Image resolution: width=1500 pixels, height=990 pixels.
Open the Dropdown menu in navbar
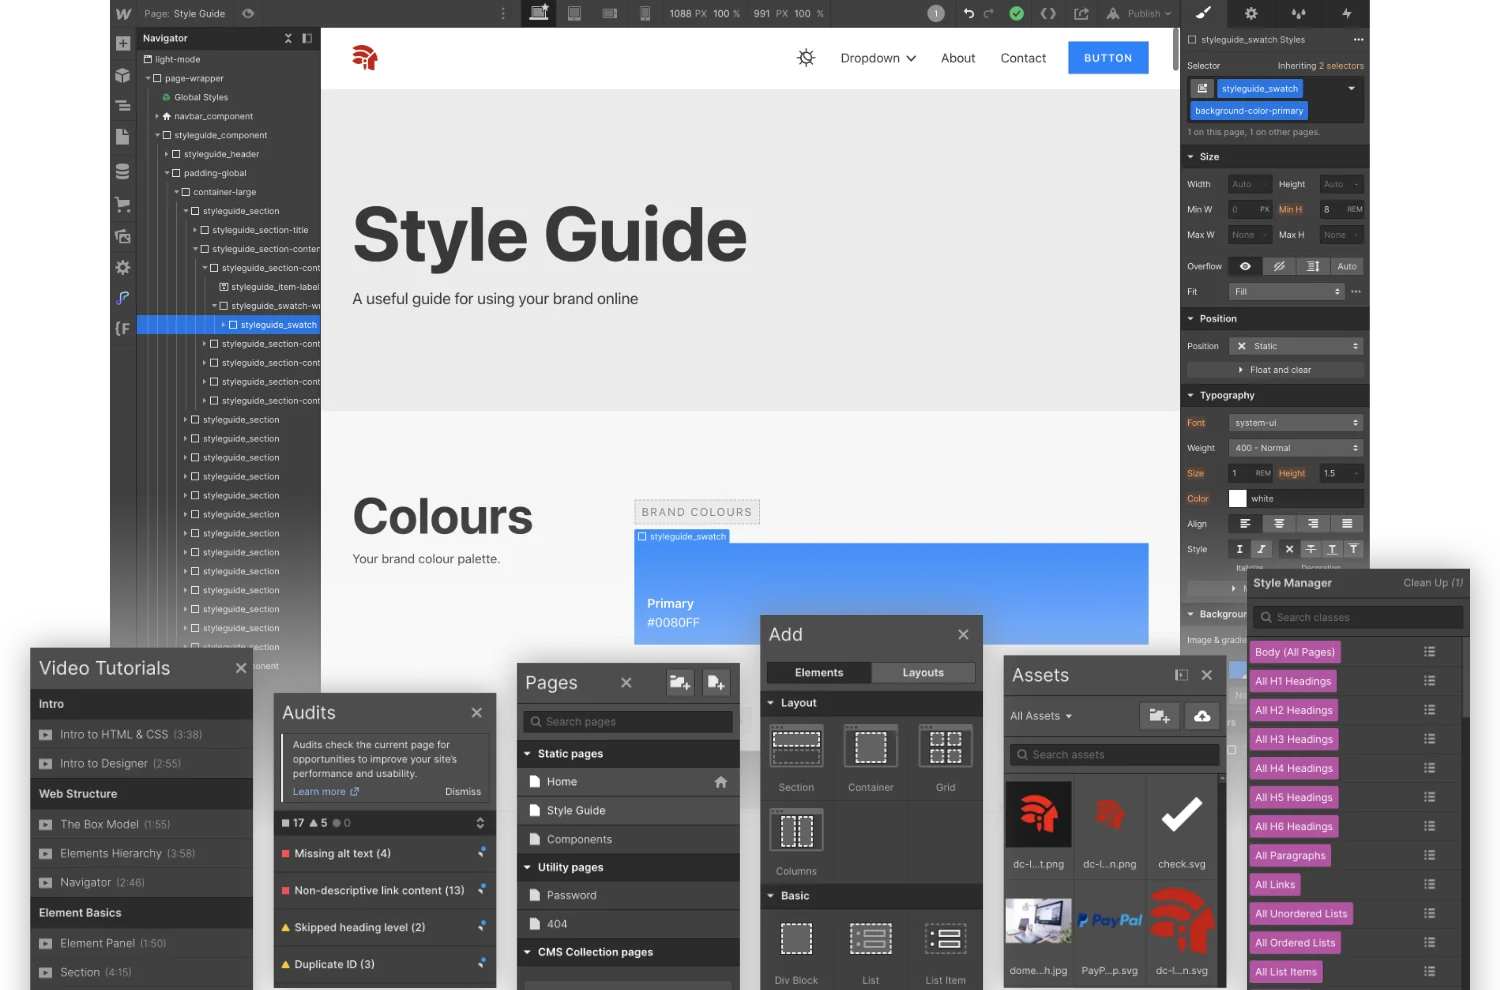click(x=878, y=58)
